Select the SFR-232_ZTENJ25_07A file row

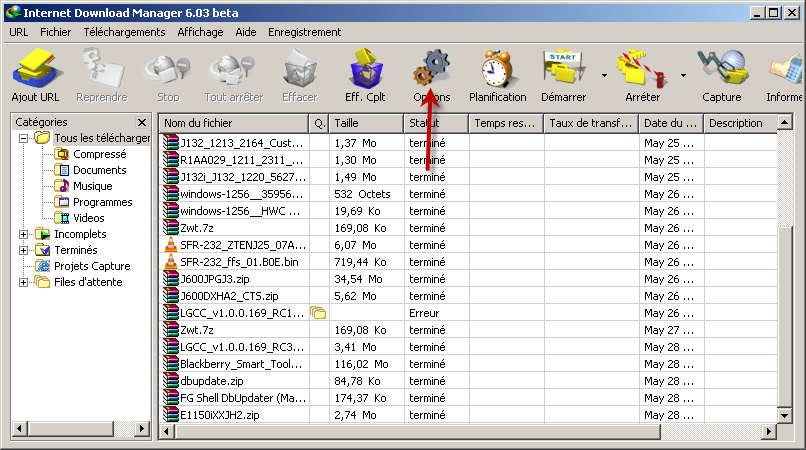pyautogui.click(x=468, y=245)
